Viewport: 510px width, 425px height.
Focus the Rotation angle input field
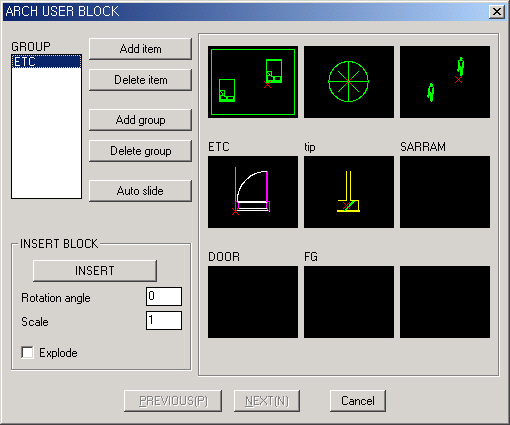164,296
